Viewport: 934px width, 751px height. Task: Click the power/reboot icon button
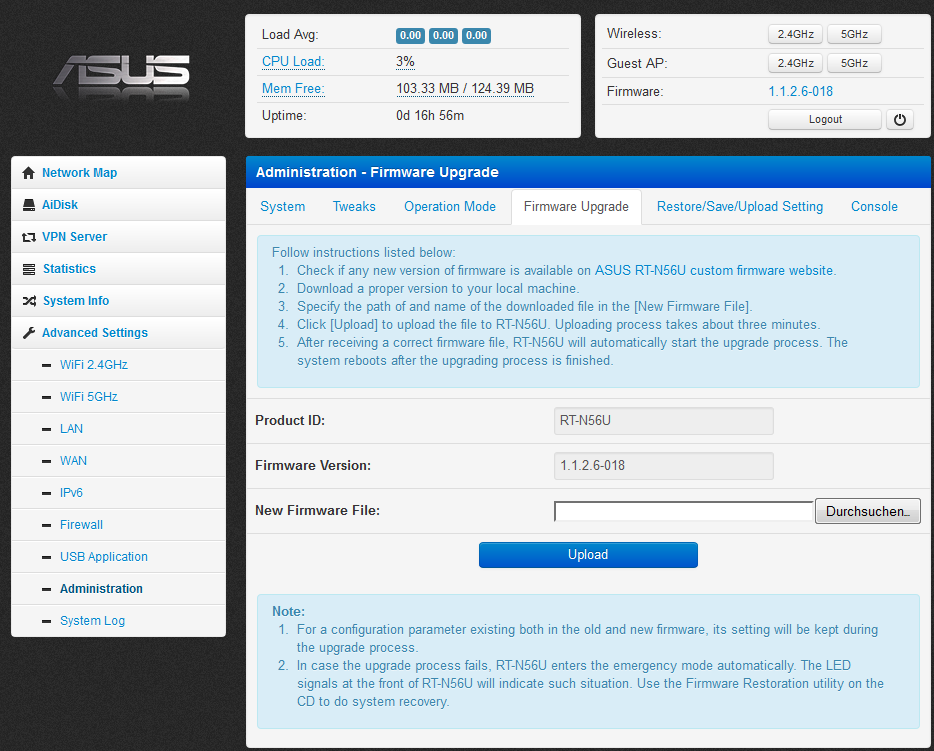900,120
